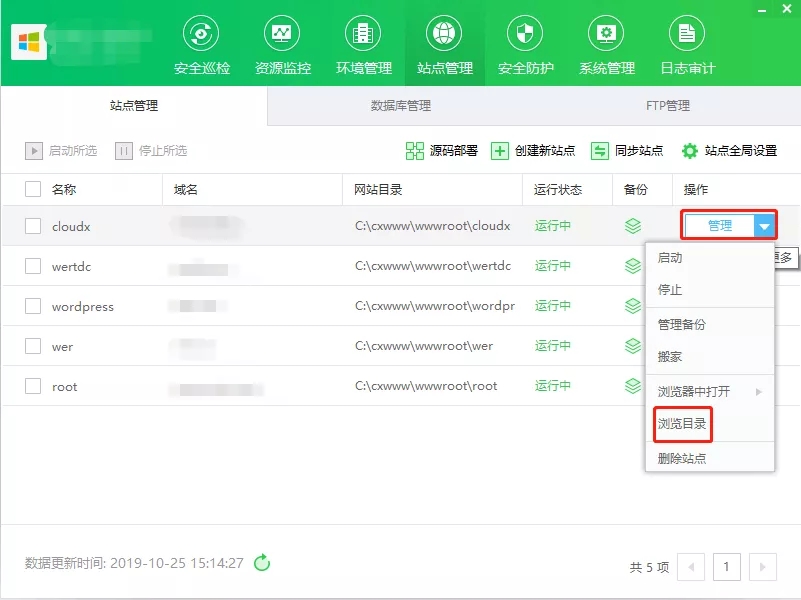The width and height of the screenshot is (801, 600).
Task: Select the wordpress row checkbox
Action: click(x=33, y=306)
